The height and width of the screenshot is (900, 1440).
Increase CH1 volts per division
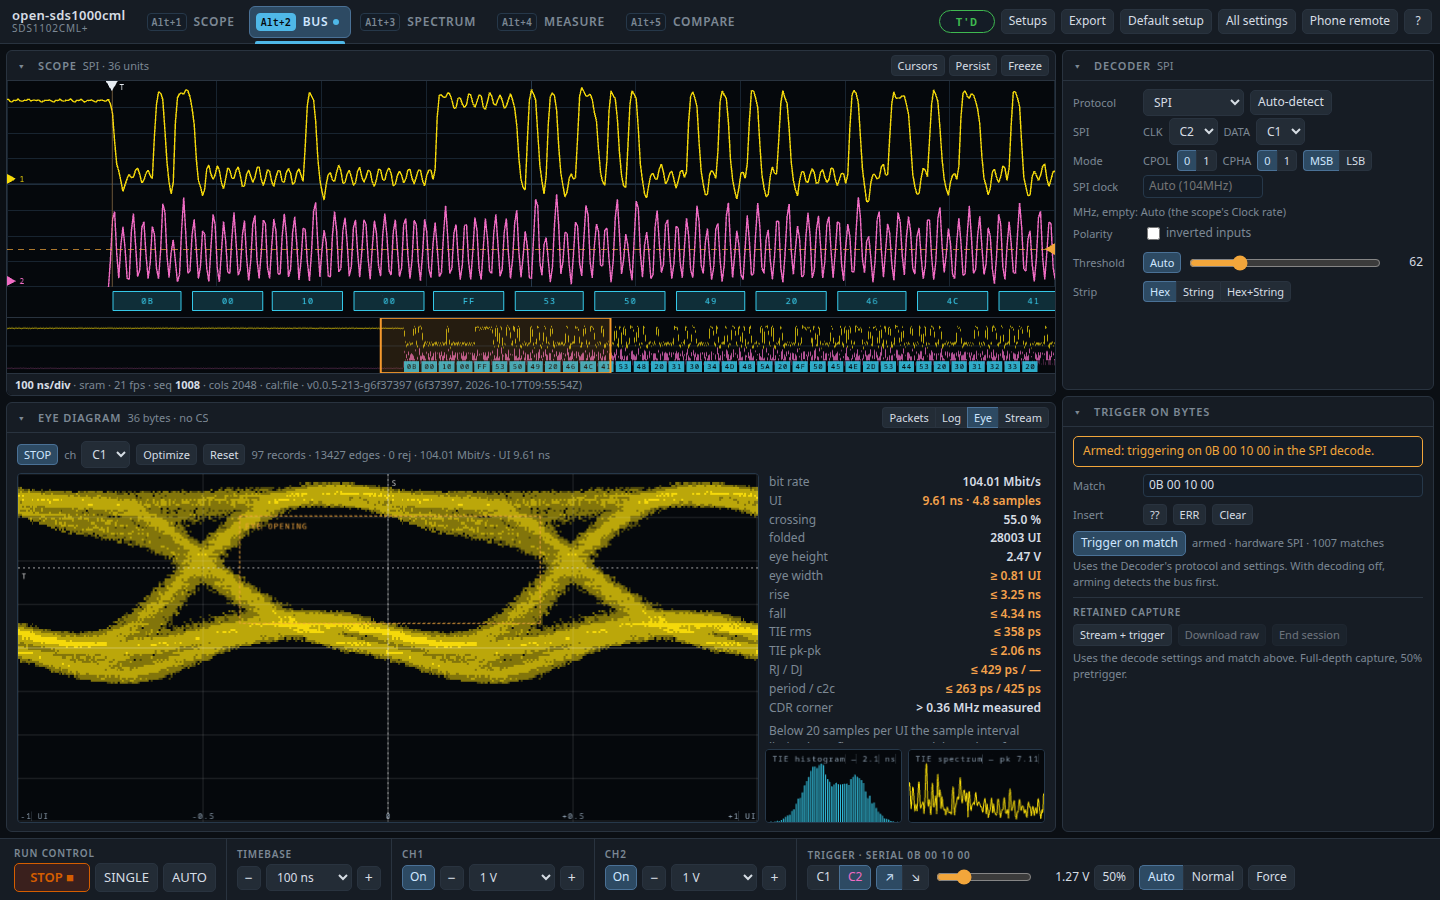tap(572, 877)
